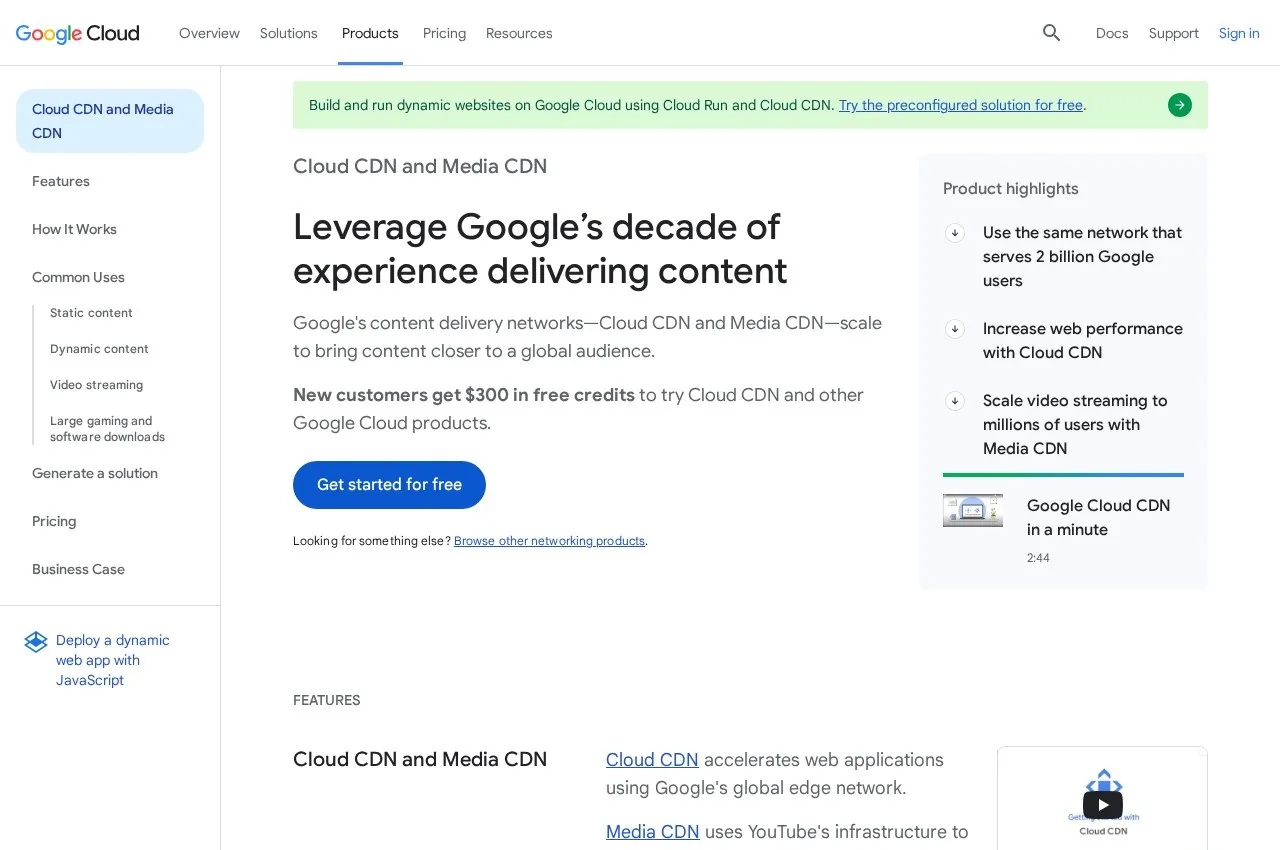Select 'Cloud CDN and Media CDN' sidebar item
This screenshot has width=1280, height=850.
pos(110,121)
